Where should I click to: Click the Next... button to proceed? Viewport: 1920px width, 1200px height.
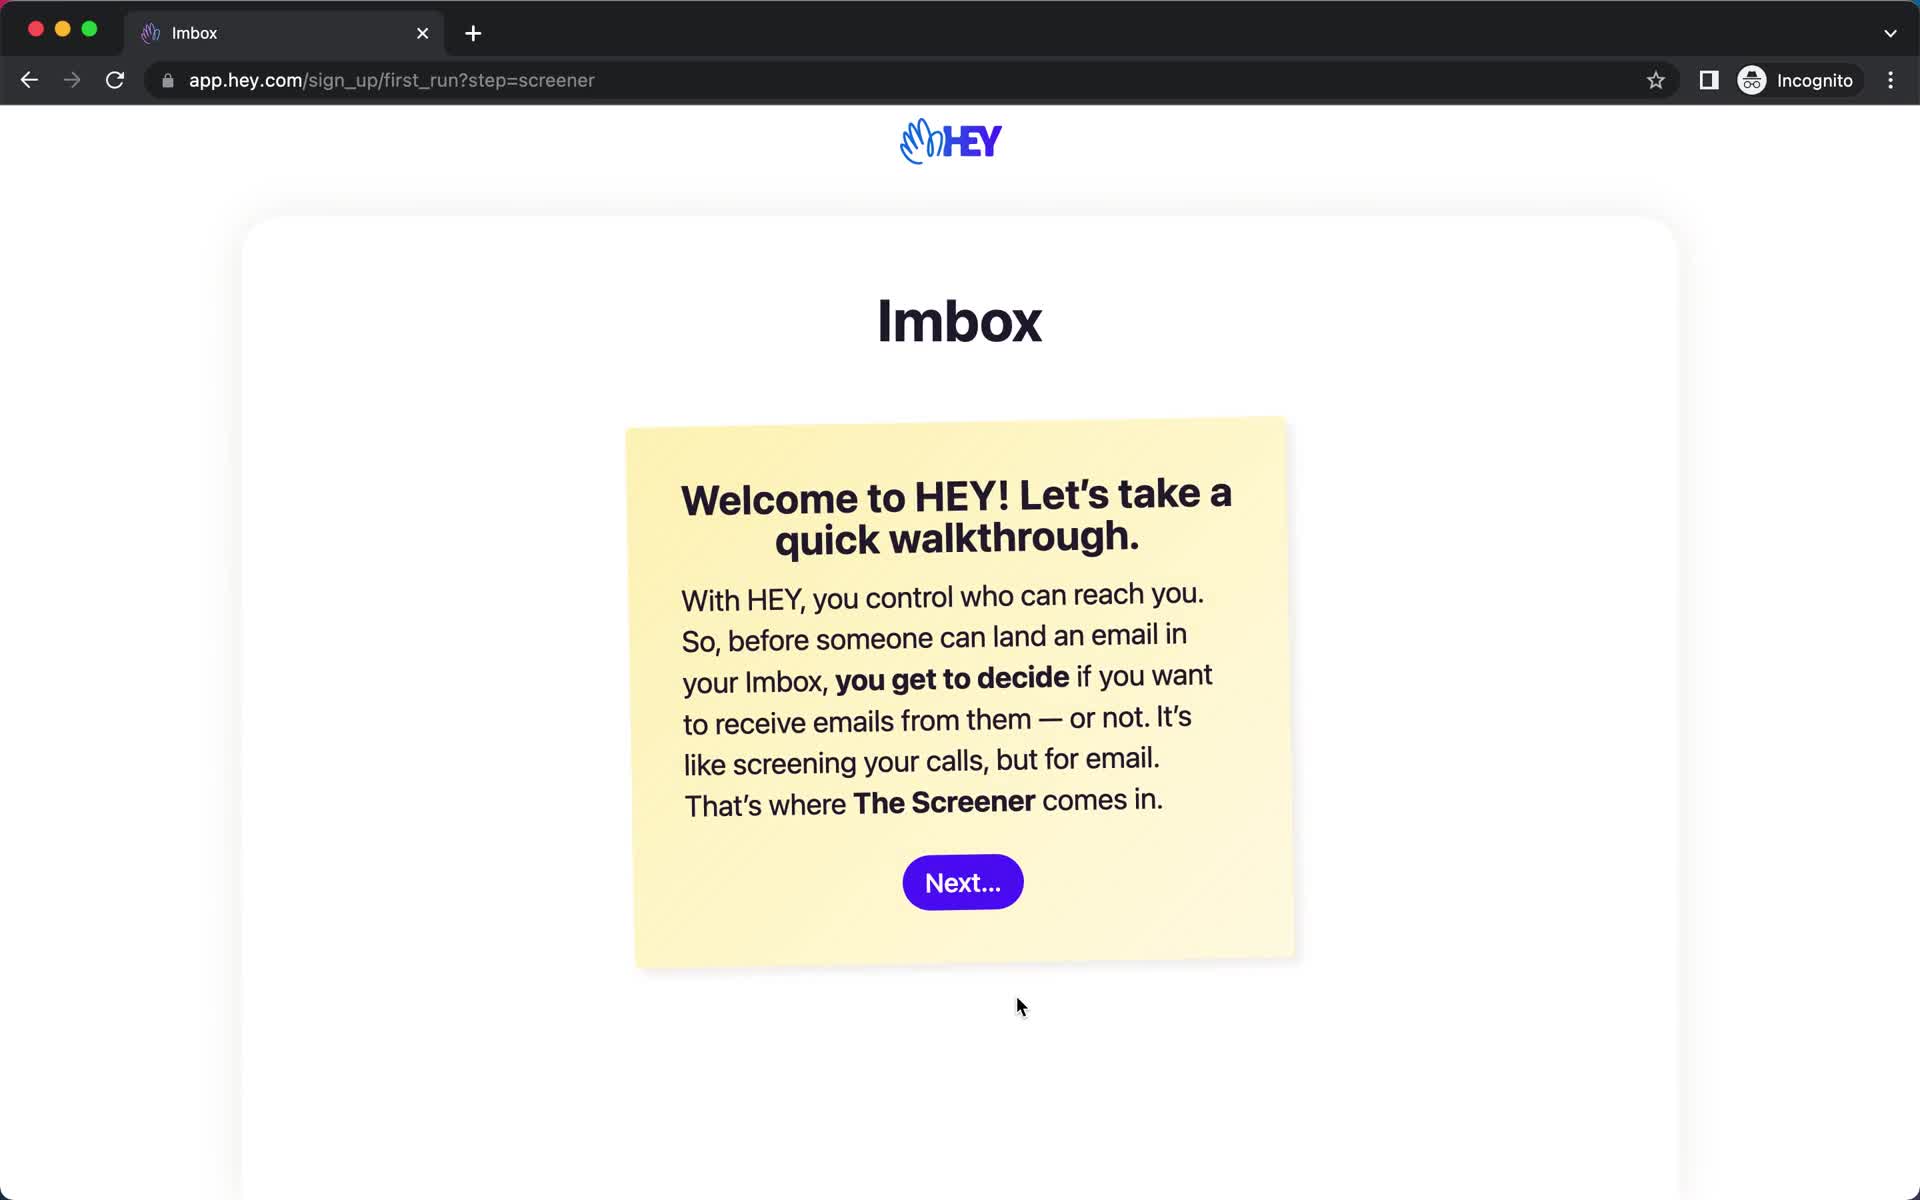click(962, 882)
